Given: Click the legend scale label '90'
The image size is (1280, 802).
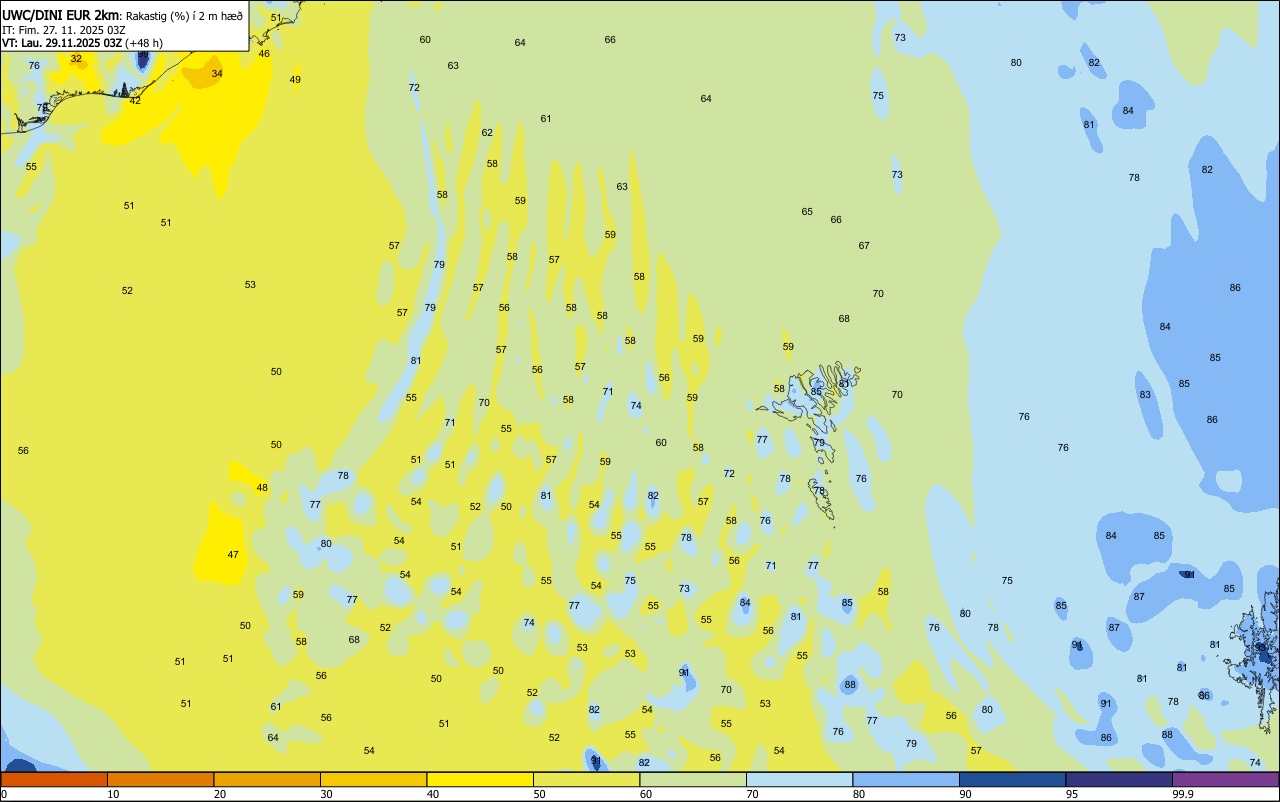Looking at the screenshot, I should (x=965, y=794).
